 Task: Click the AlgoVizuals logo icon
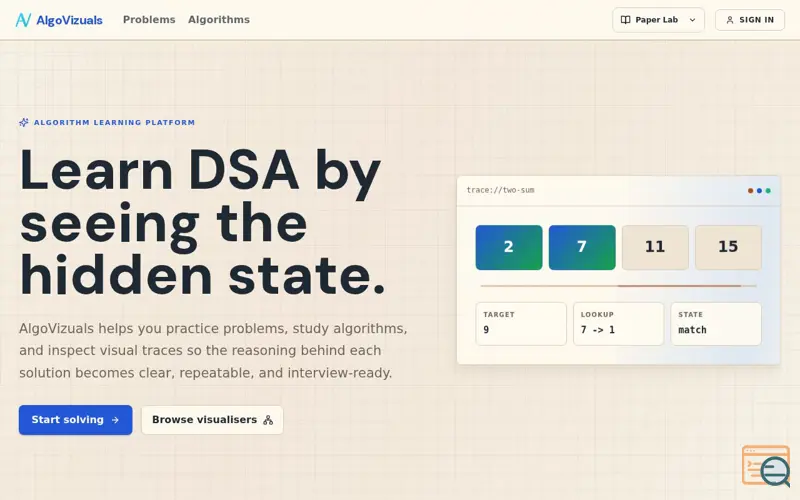23,20
